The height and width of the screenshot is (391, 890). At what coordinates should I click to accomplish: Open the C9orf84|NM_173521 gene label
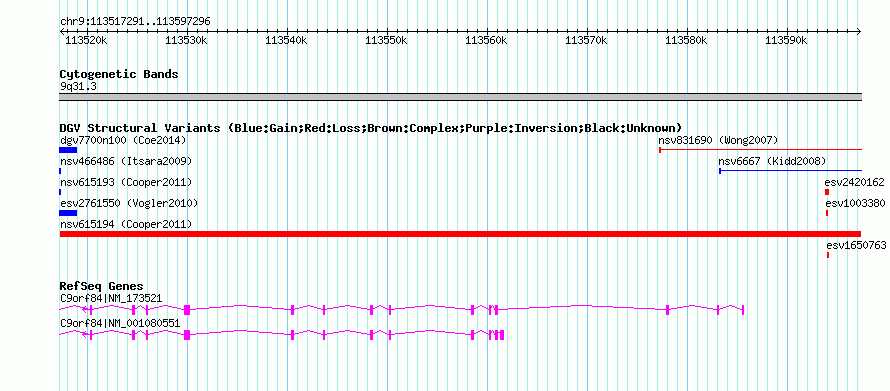(x=111, y=298)
